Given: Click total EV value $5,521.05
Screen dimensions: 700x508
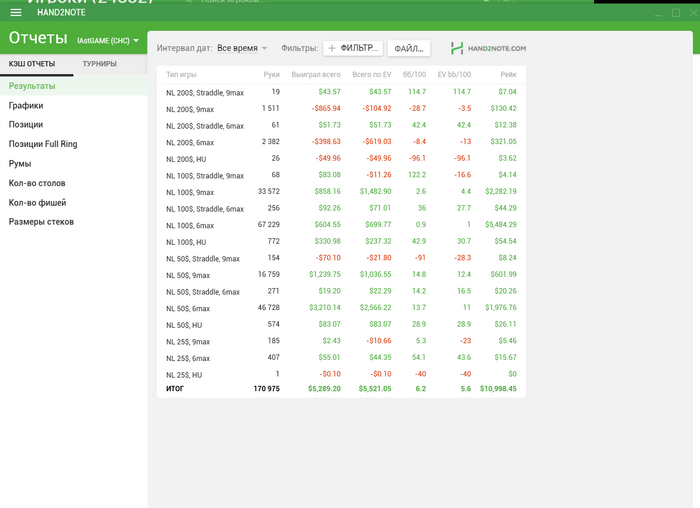Looking at the screenshot, I should pyautogui.click(x=375, y=389).
